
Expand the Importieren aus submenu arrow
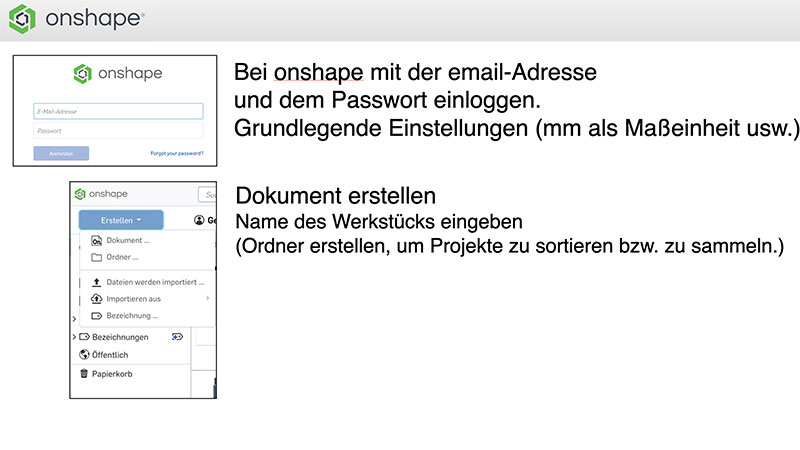[208, 298]
